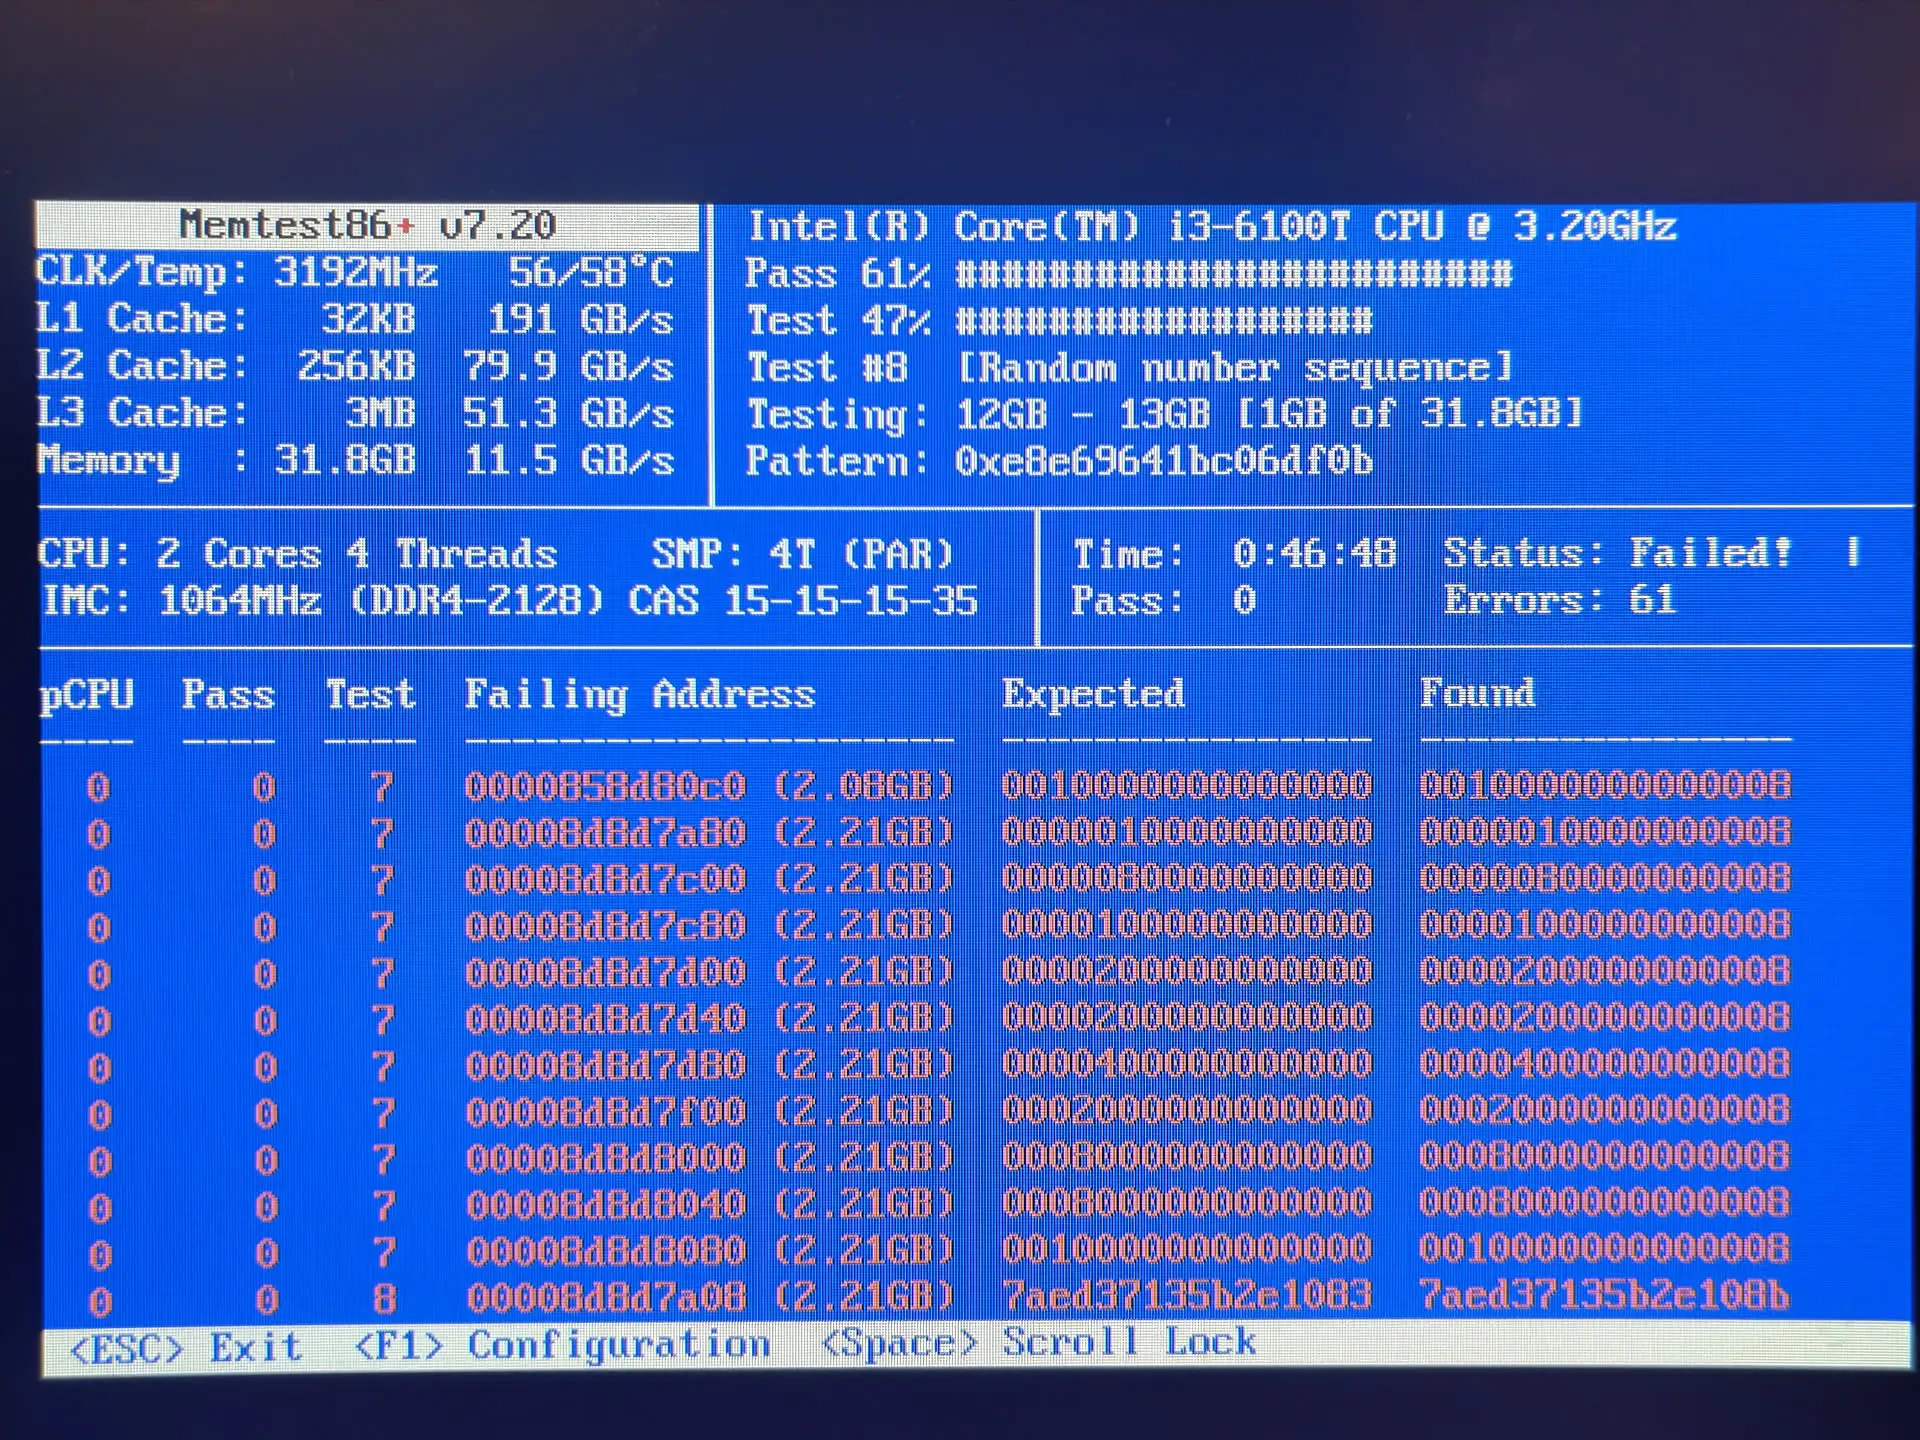Click the IMC DDR4-2128 timing line
This screenshot has height=1440, width=1920.
[x=510, y=601]
